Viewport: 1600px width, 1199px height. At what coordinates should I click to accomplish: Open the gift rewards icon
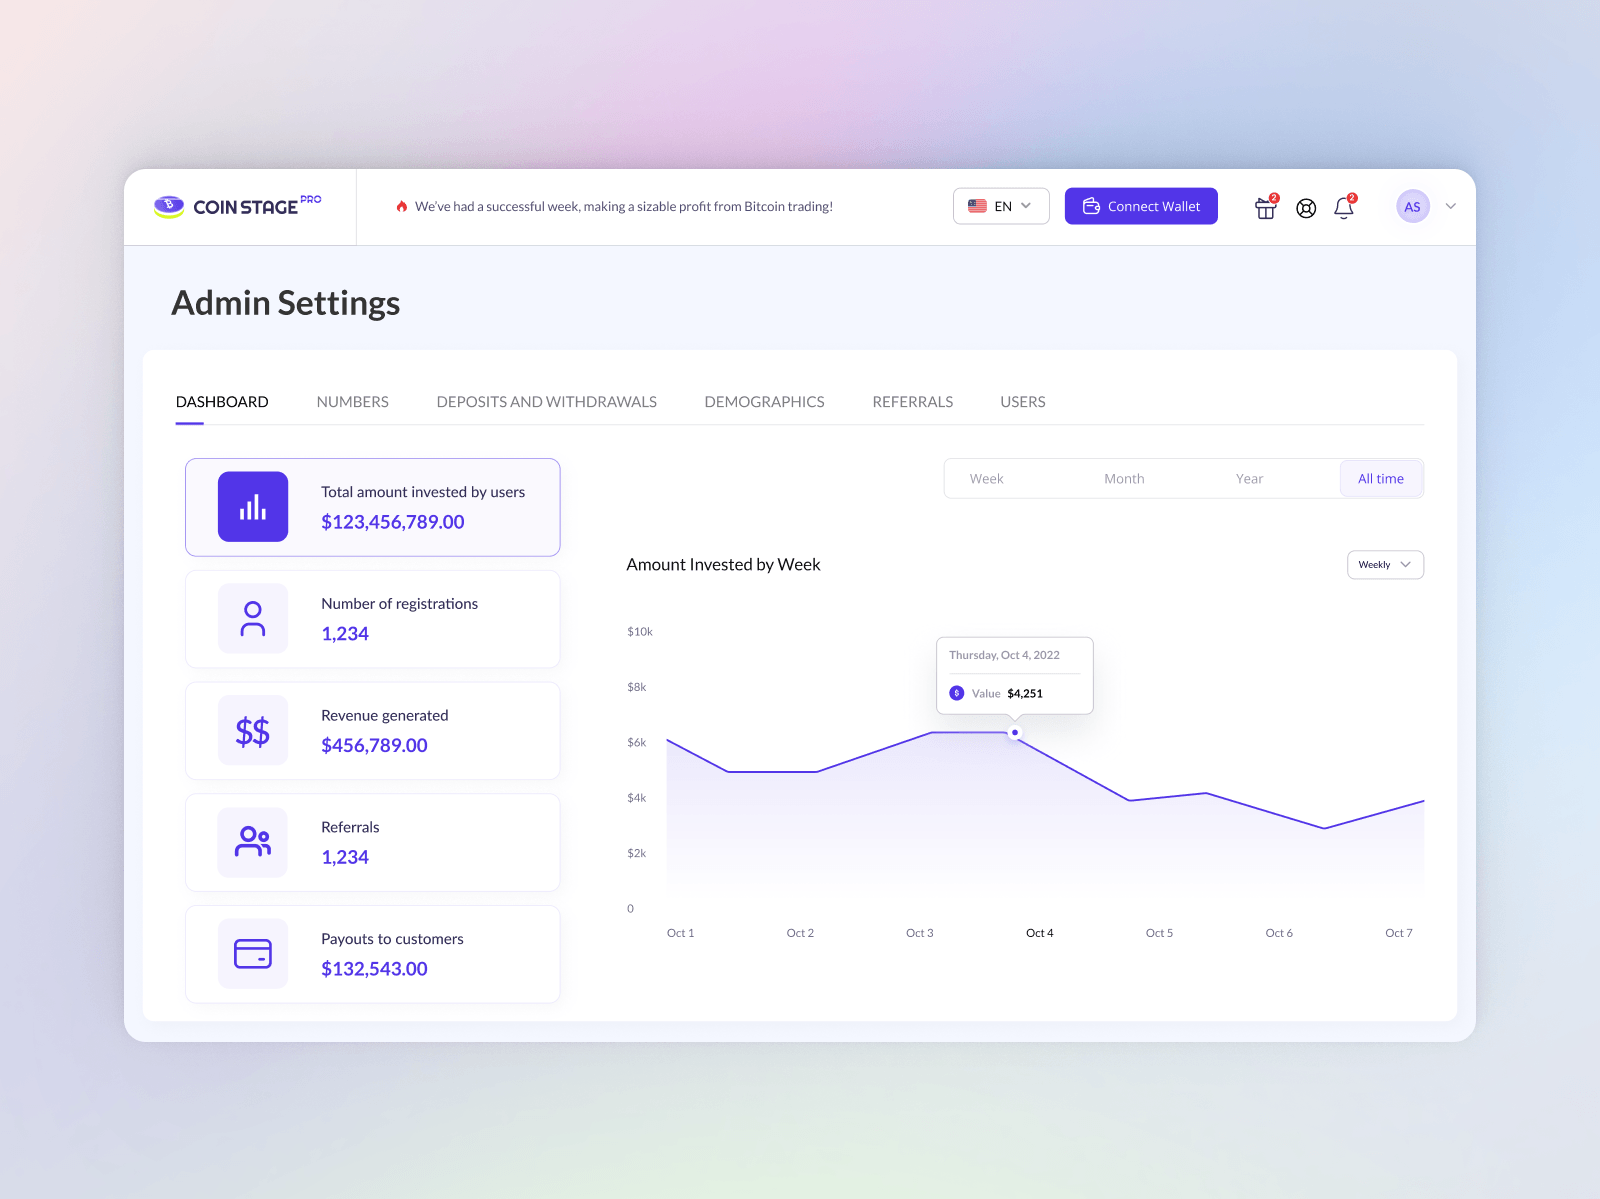pyautogui.click(x=1266, y=207)
